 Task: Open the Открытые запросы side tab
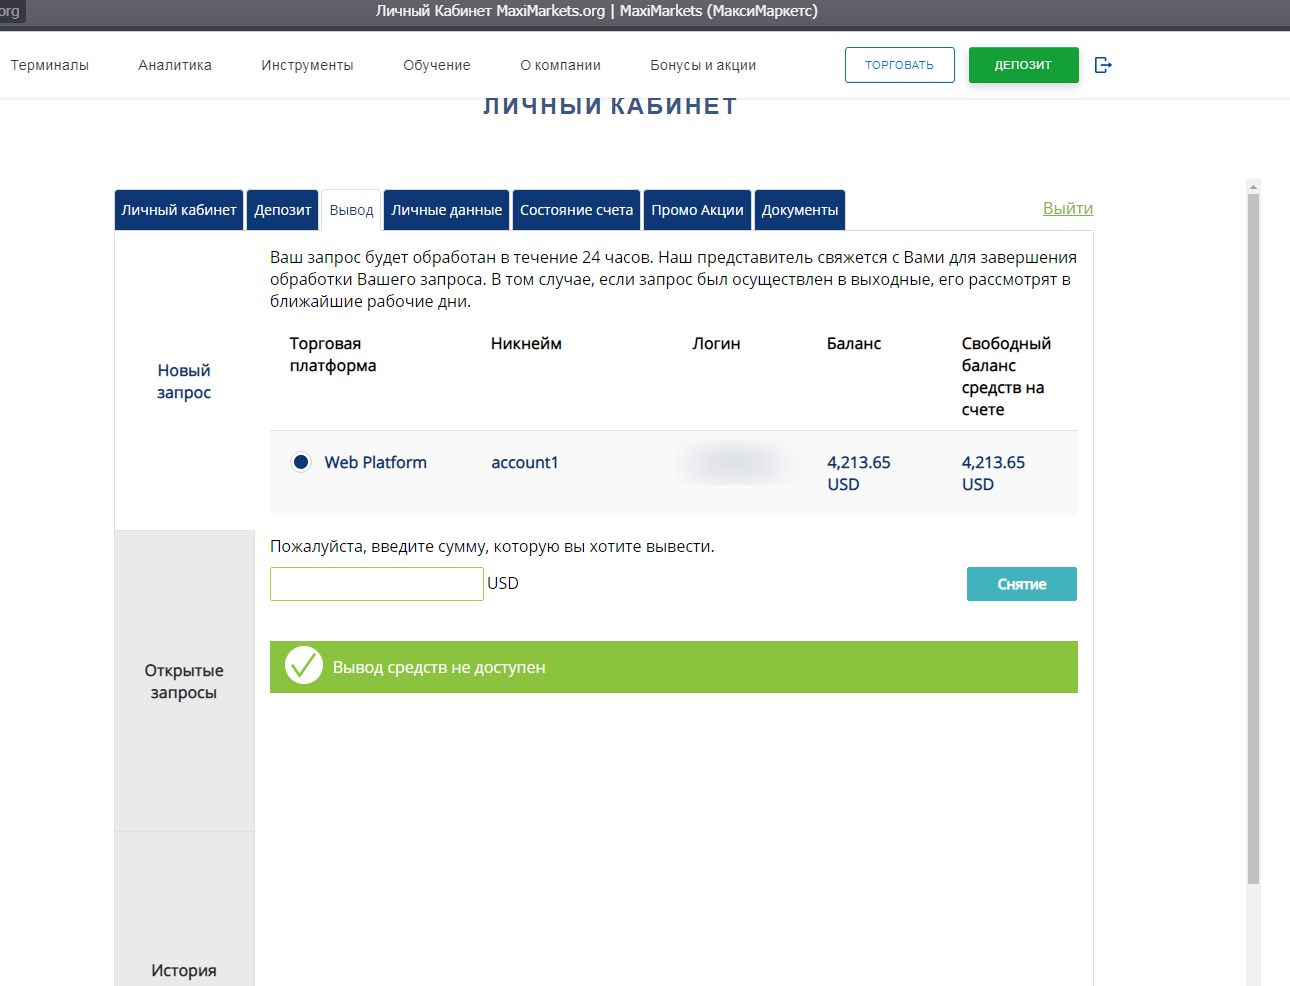[x=184, y=681]
